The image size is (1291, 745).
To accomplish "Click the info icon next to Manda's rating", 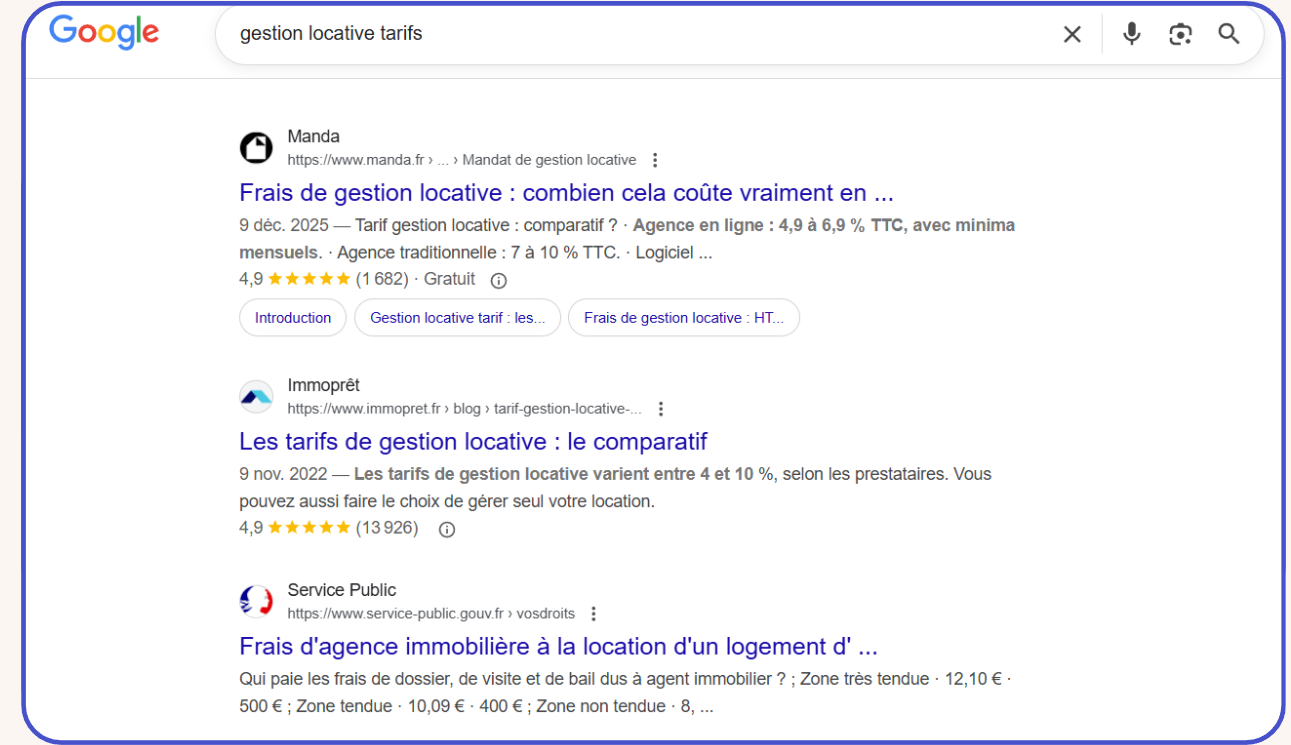I will (497, 280).
